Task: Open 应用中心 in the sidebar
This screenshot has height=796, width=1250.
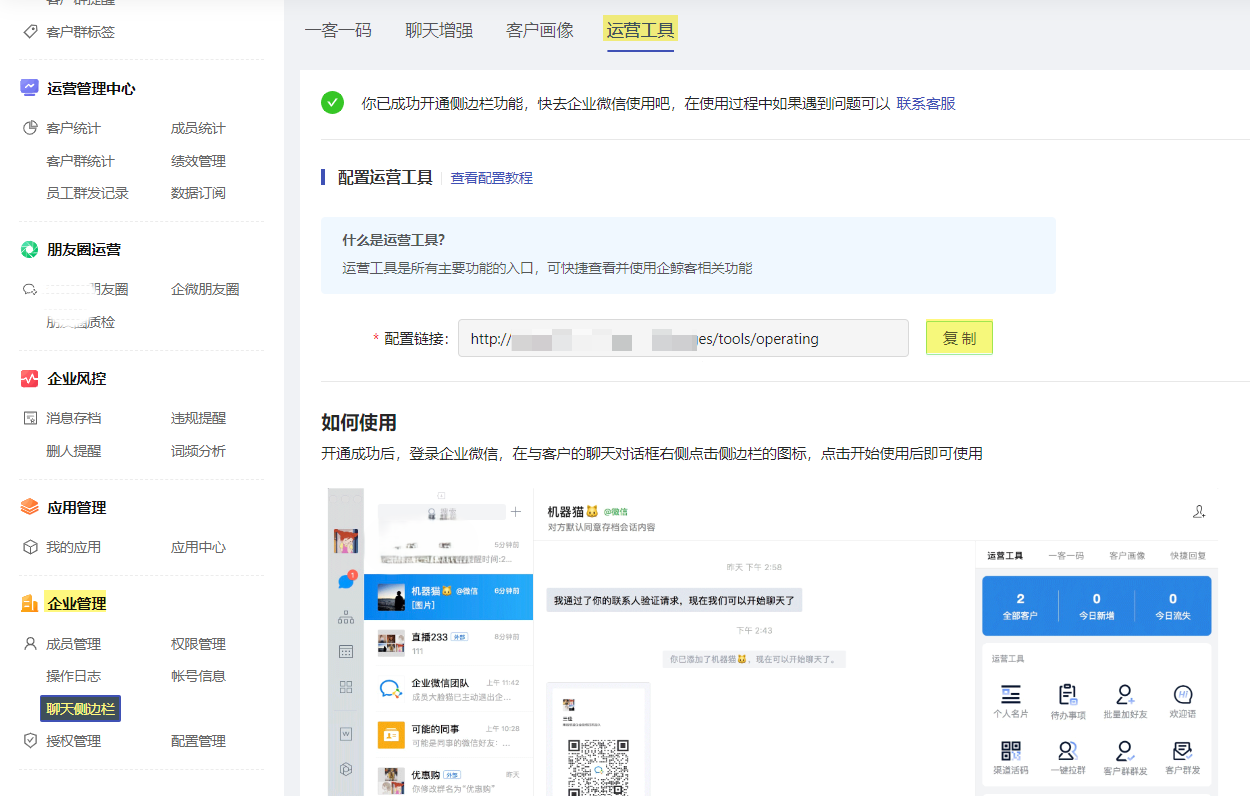Action: 198,547
